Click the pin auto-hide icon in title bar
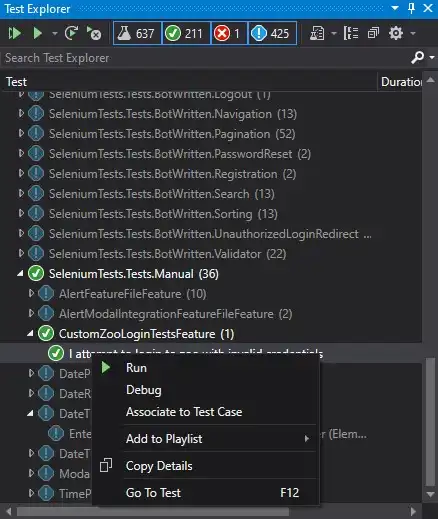 tap(412, 8)
